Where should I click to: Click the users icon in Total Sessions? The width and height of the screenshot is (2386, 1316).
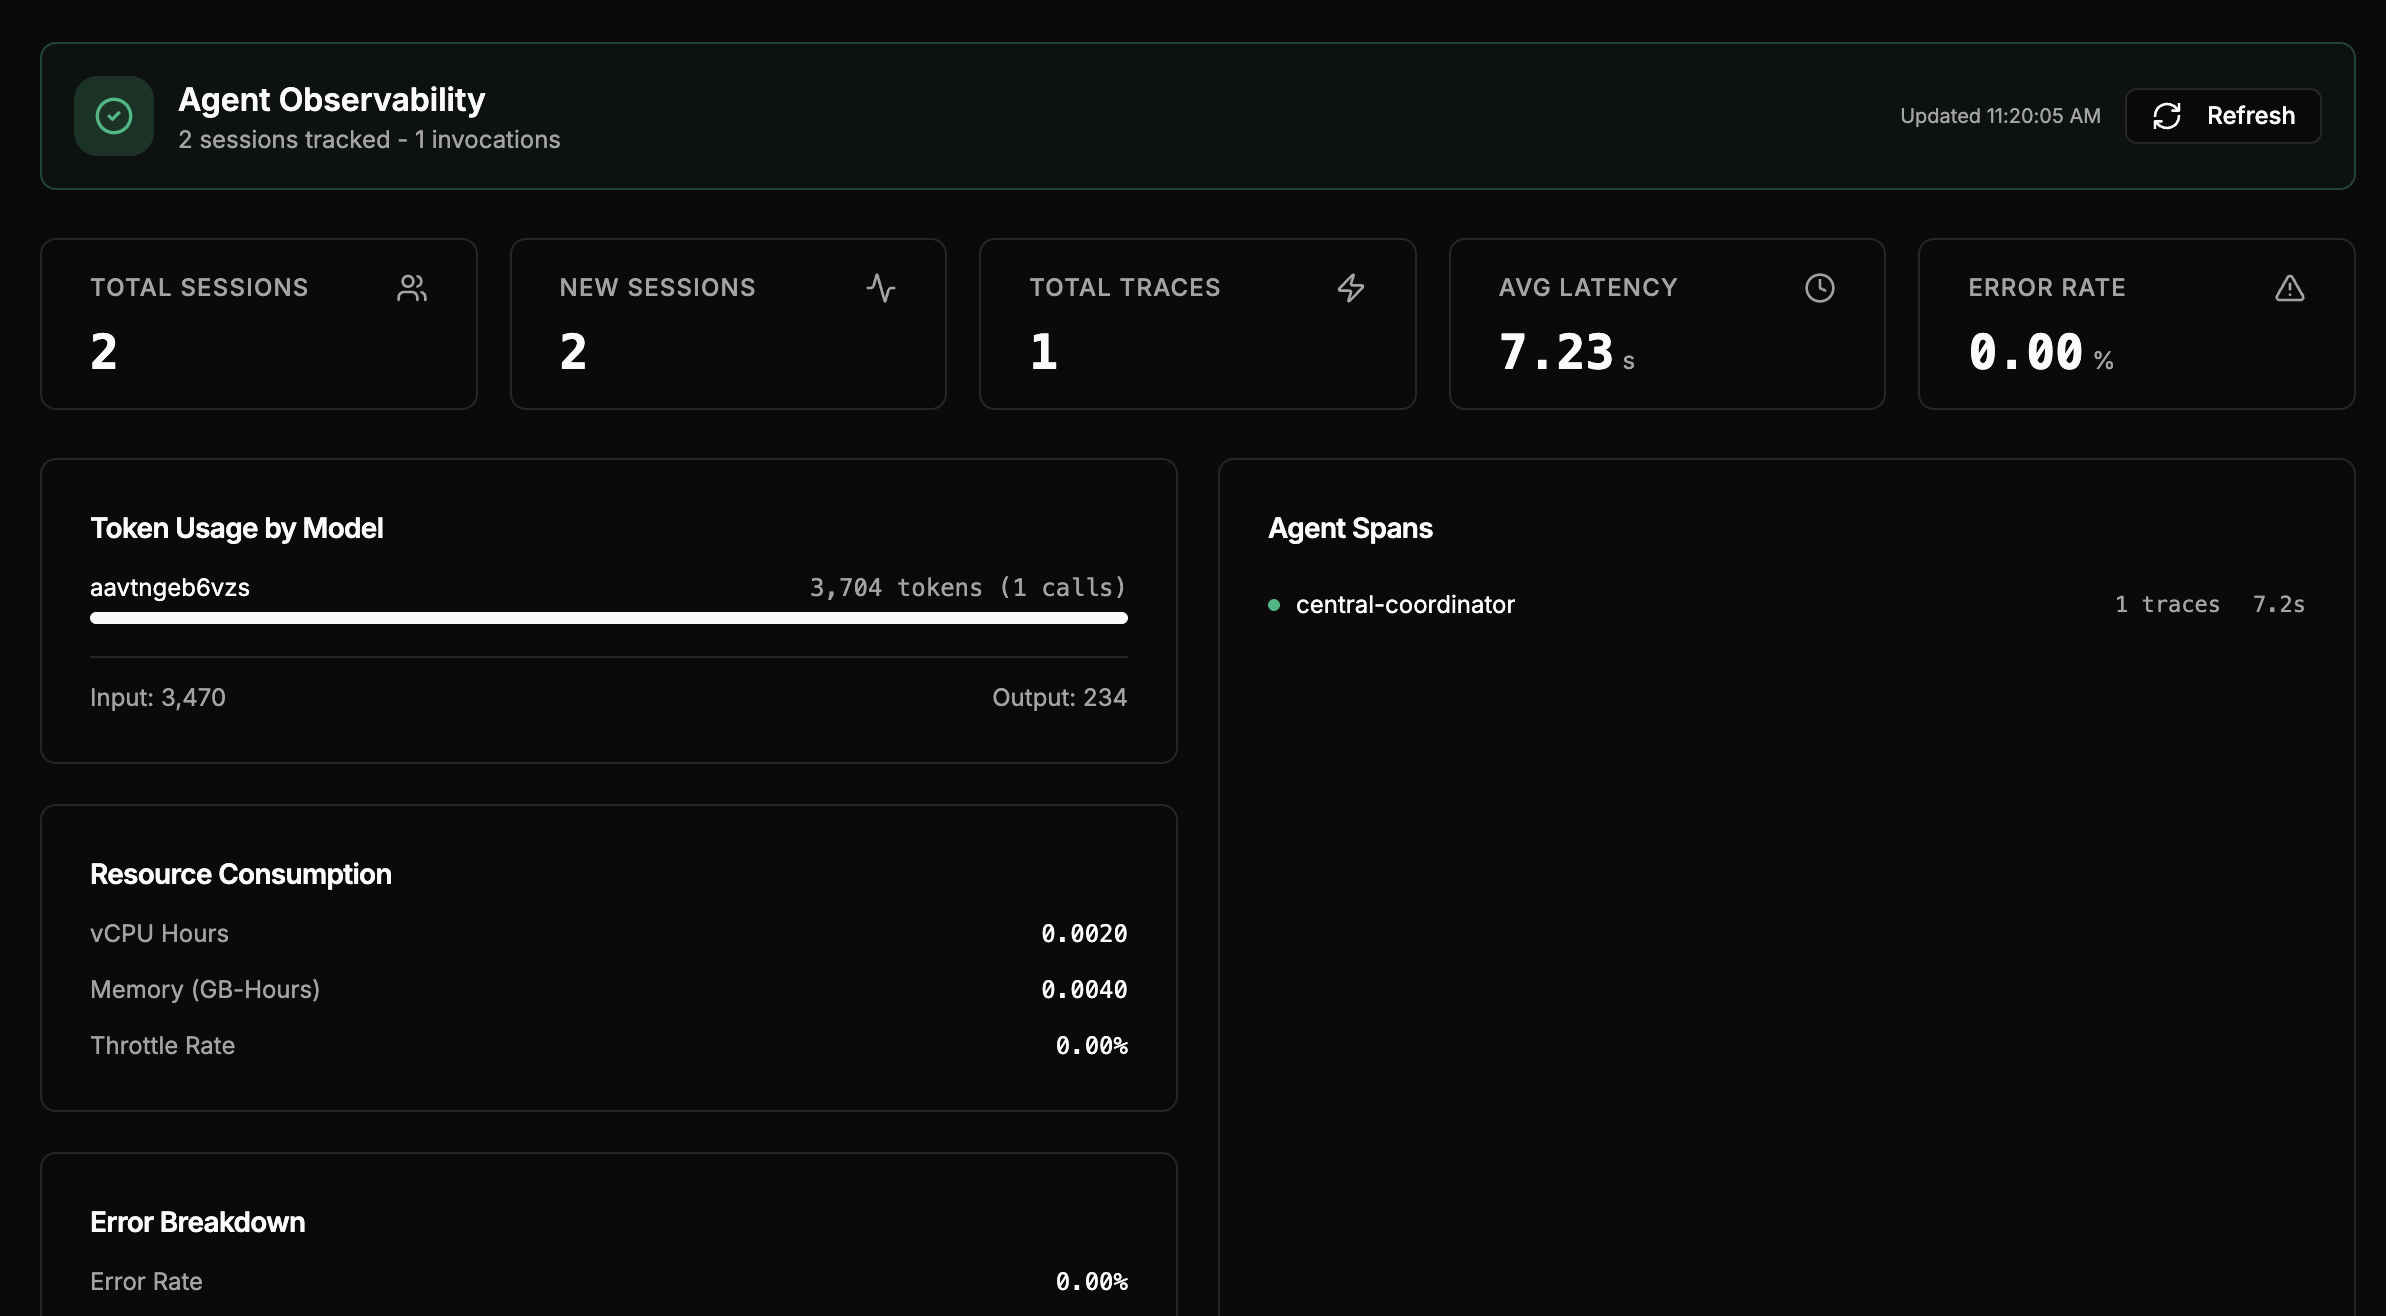(411, 288)
